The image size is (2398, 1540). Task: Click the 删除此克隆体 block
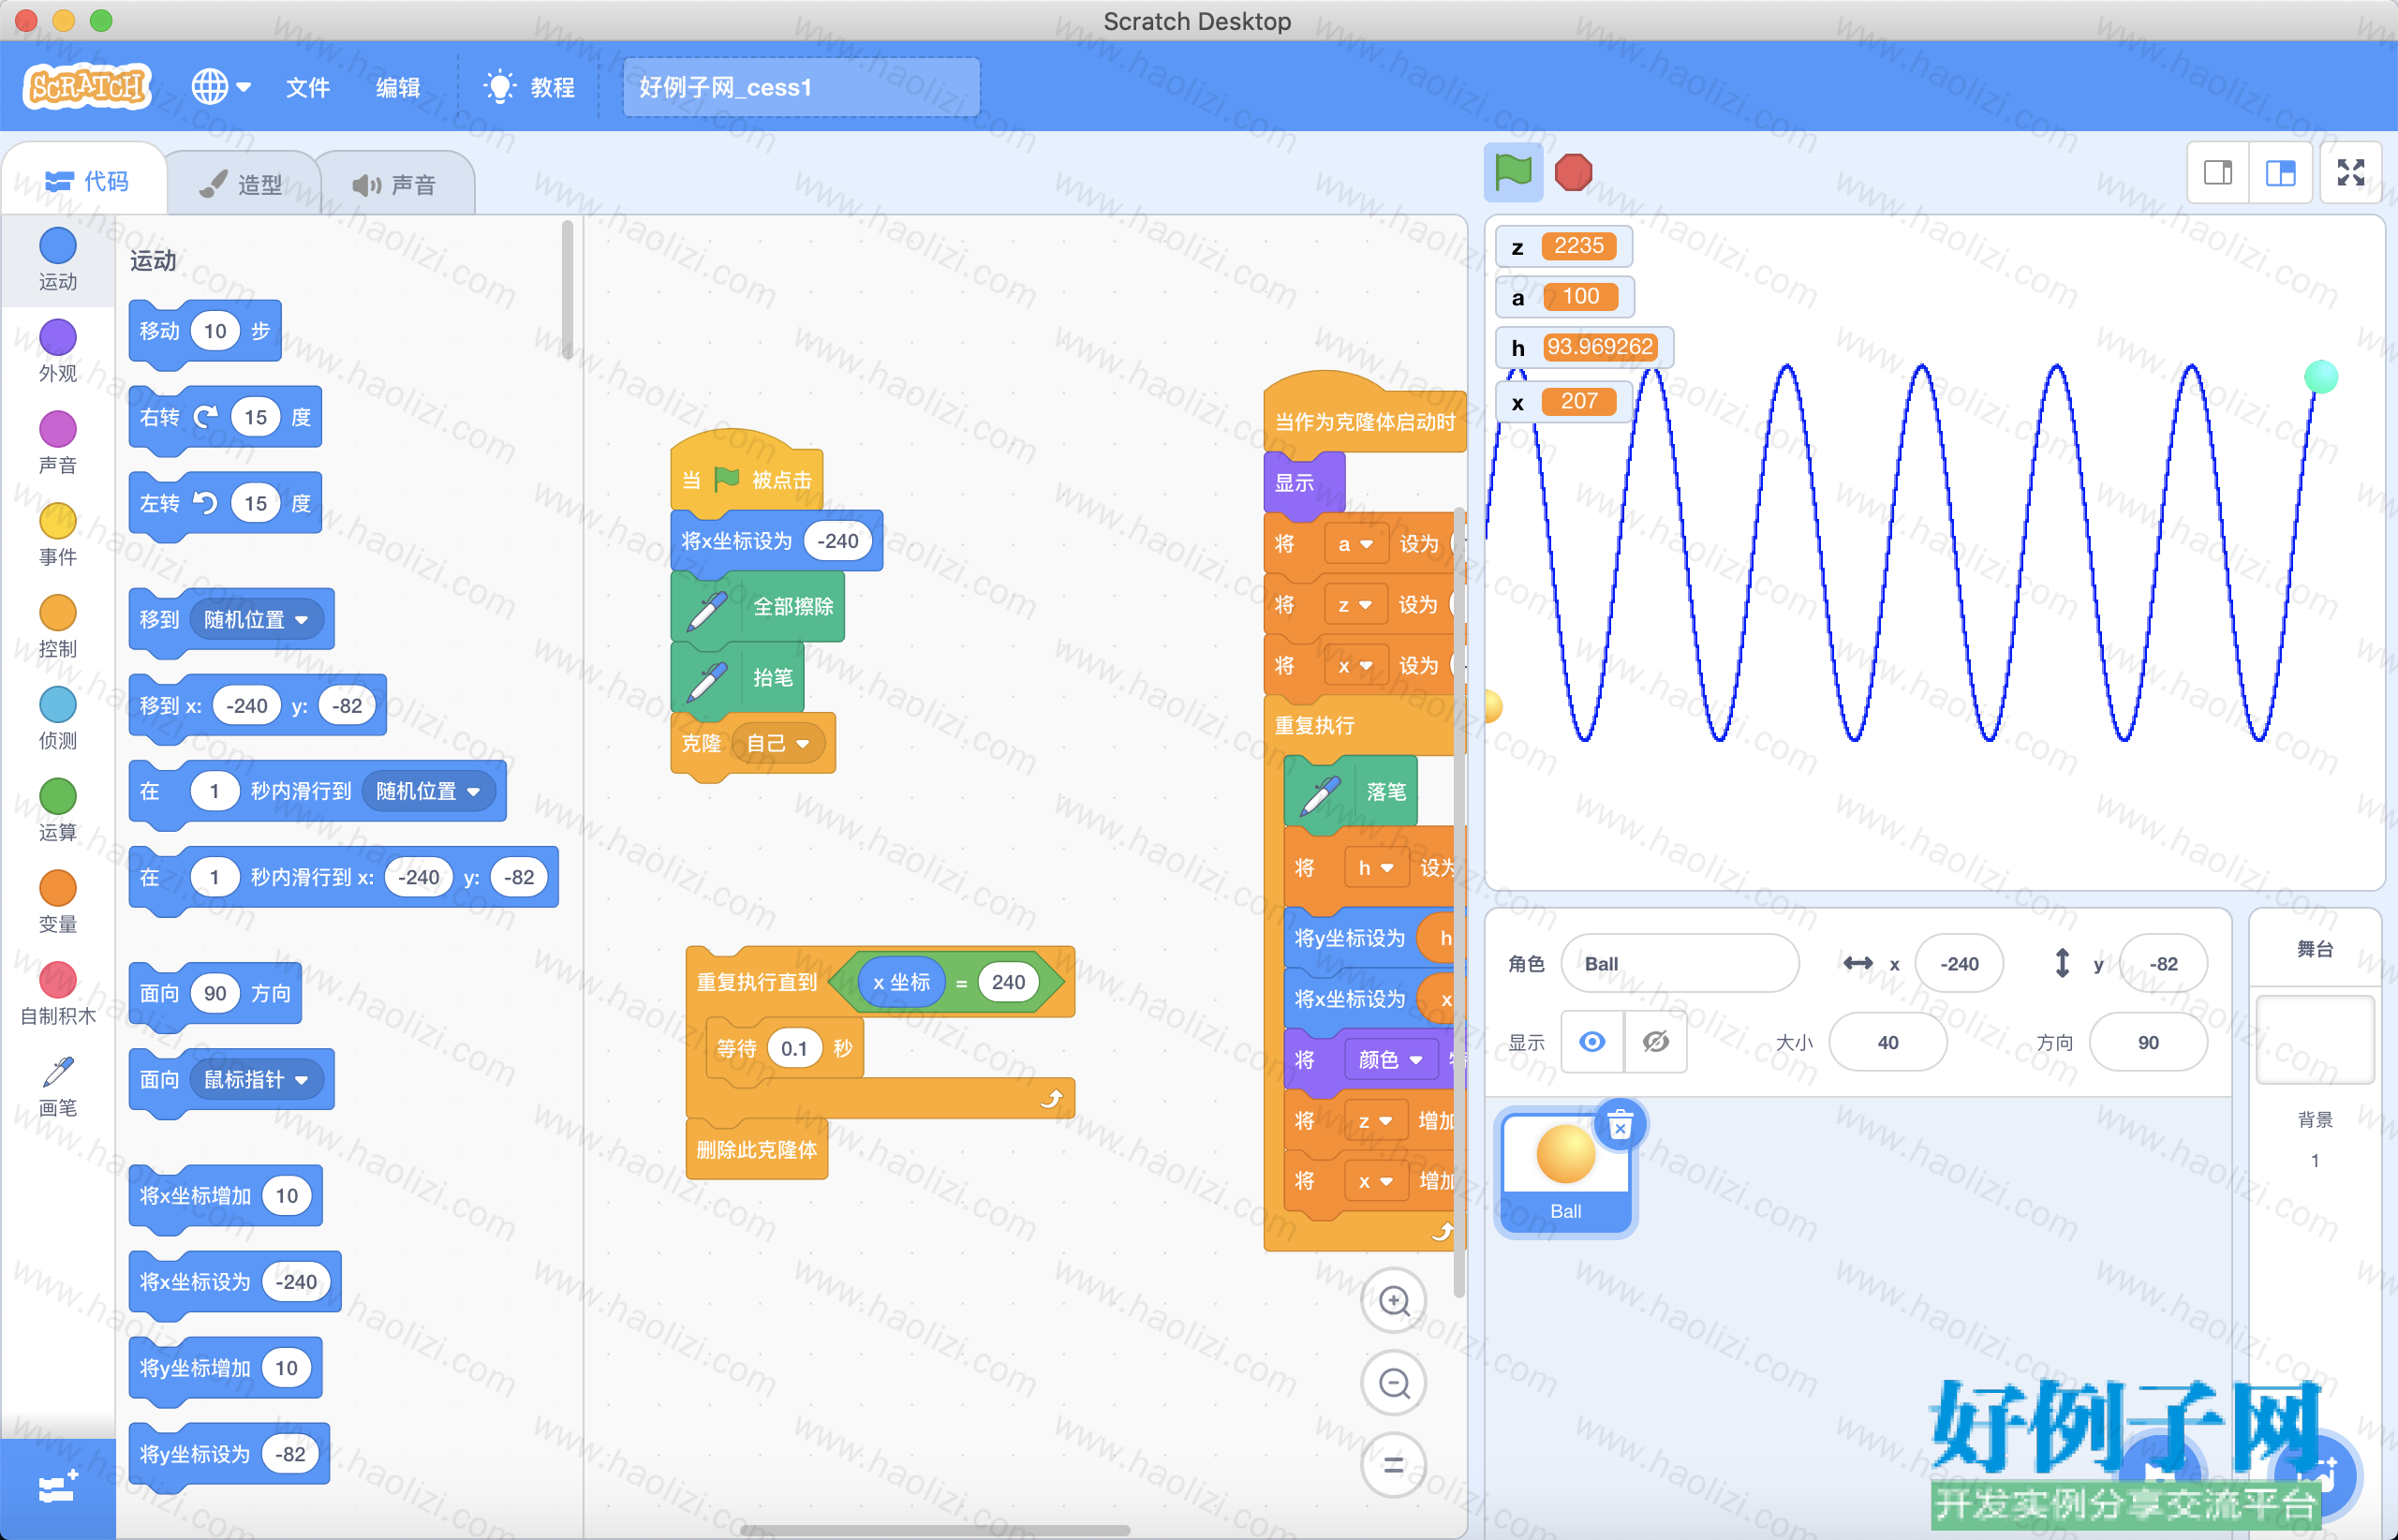pos(757,1149)
